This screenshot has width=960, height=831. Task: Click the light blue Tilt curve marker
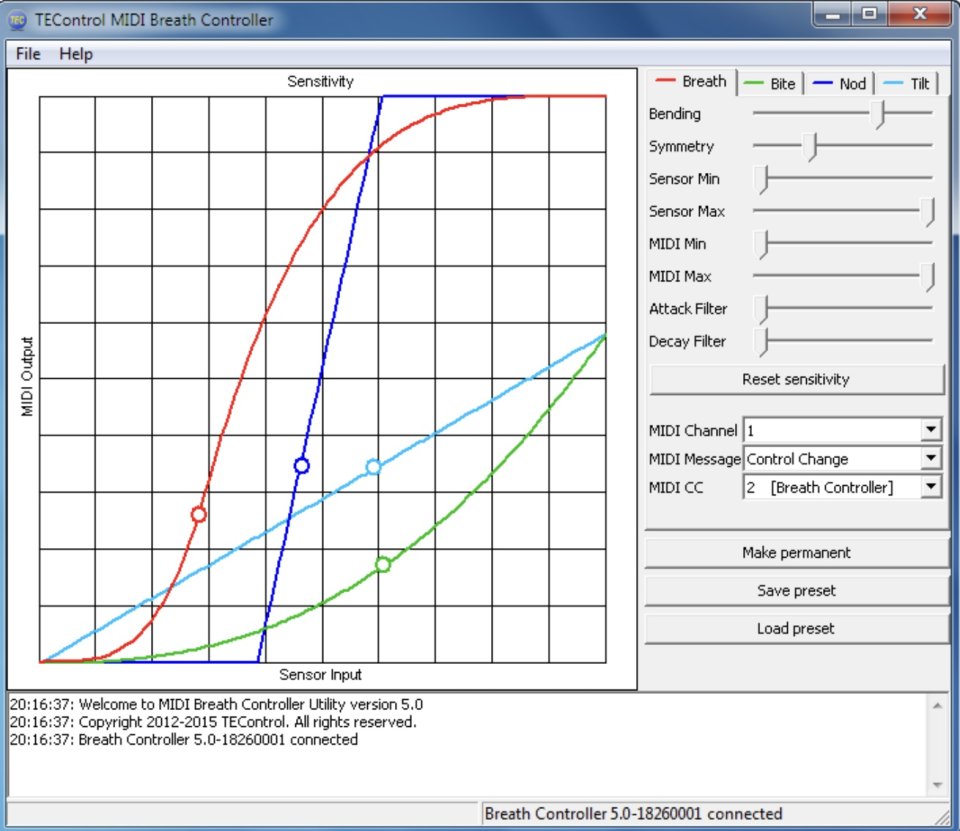coord(373,467)
